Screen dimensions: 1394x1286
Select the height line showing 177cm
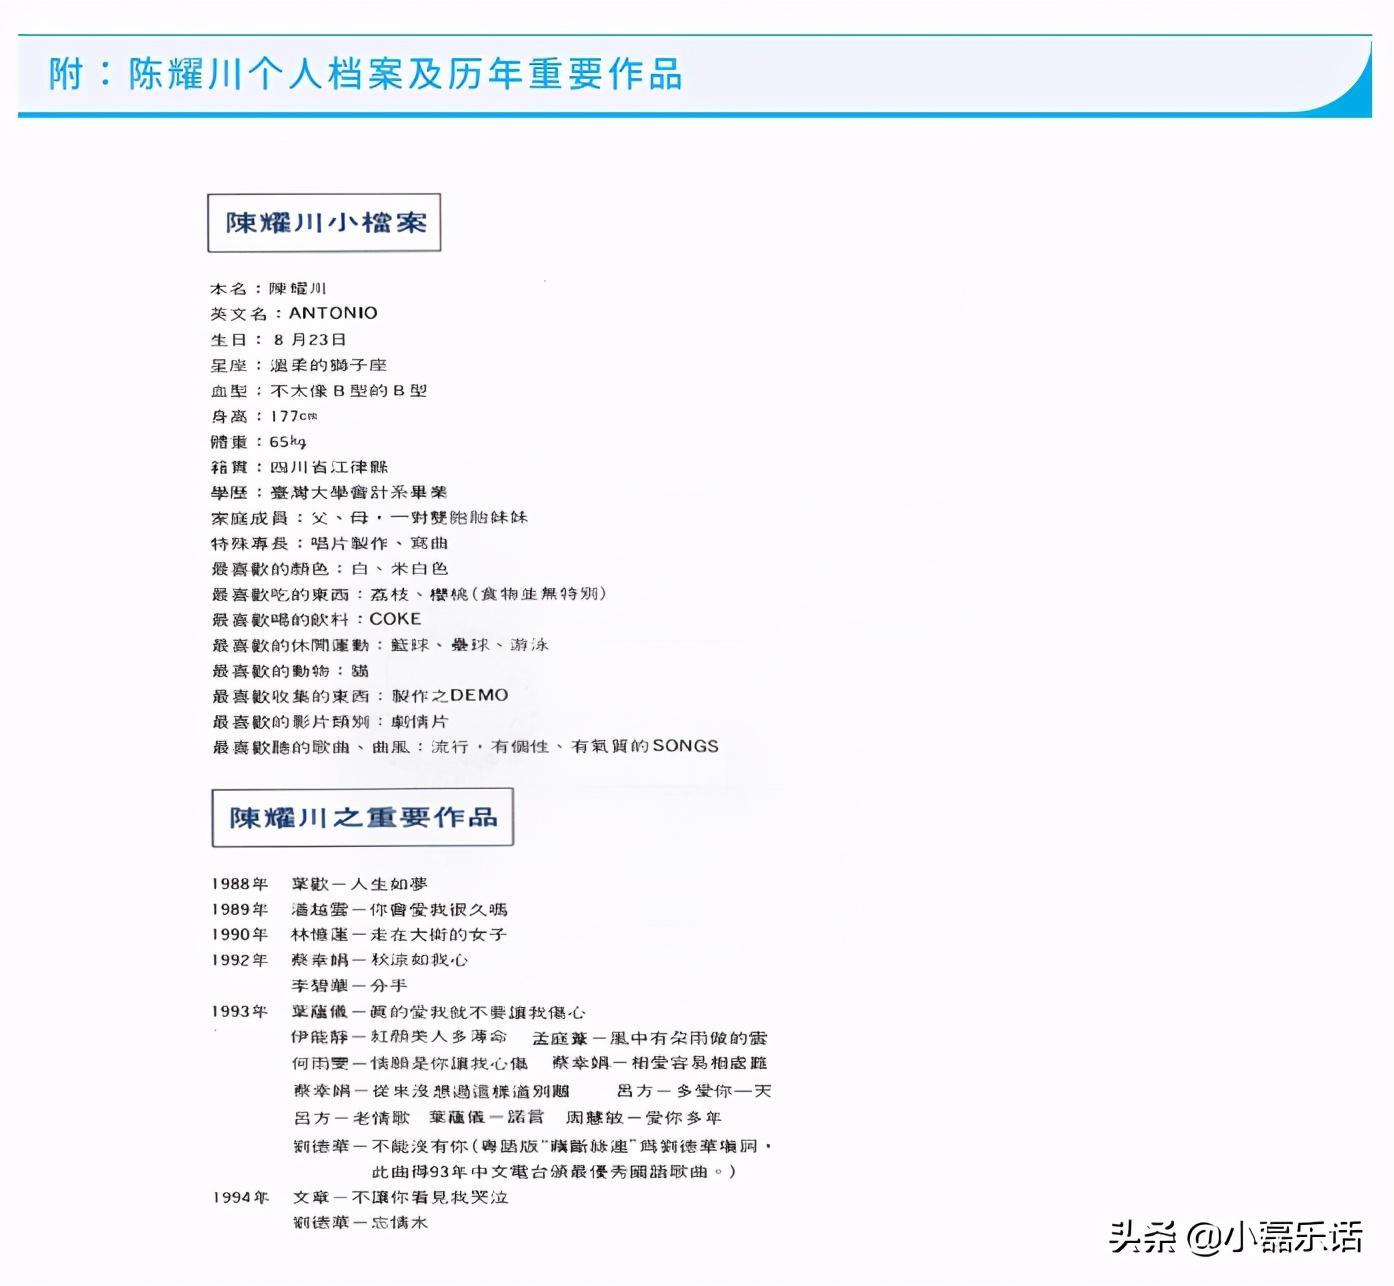264,416
